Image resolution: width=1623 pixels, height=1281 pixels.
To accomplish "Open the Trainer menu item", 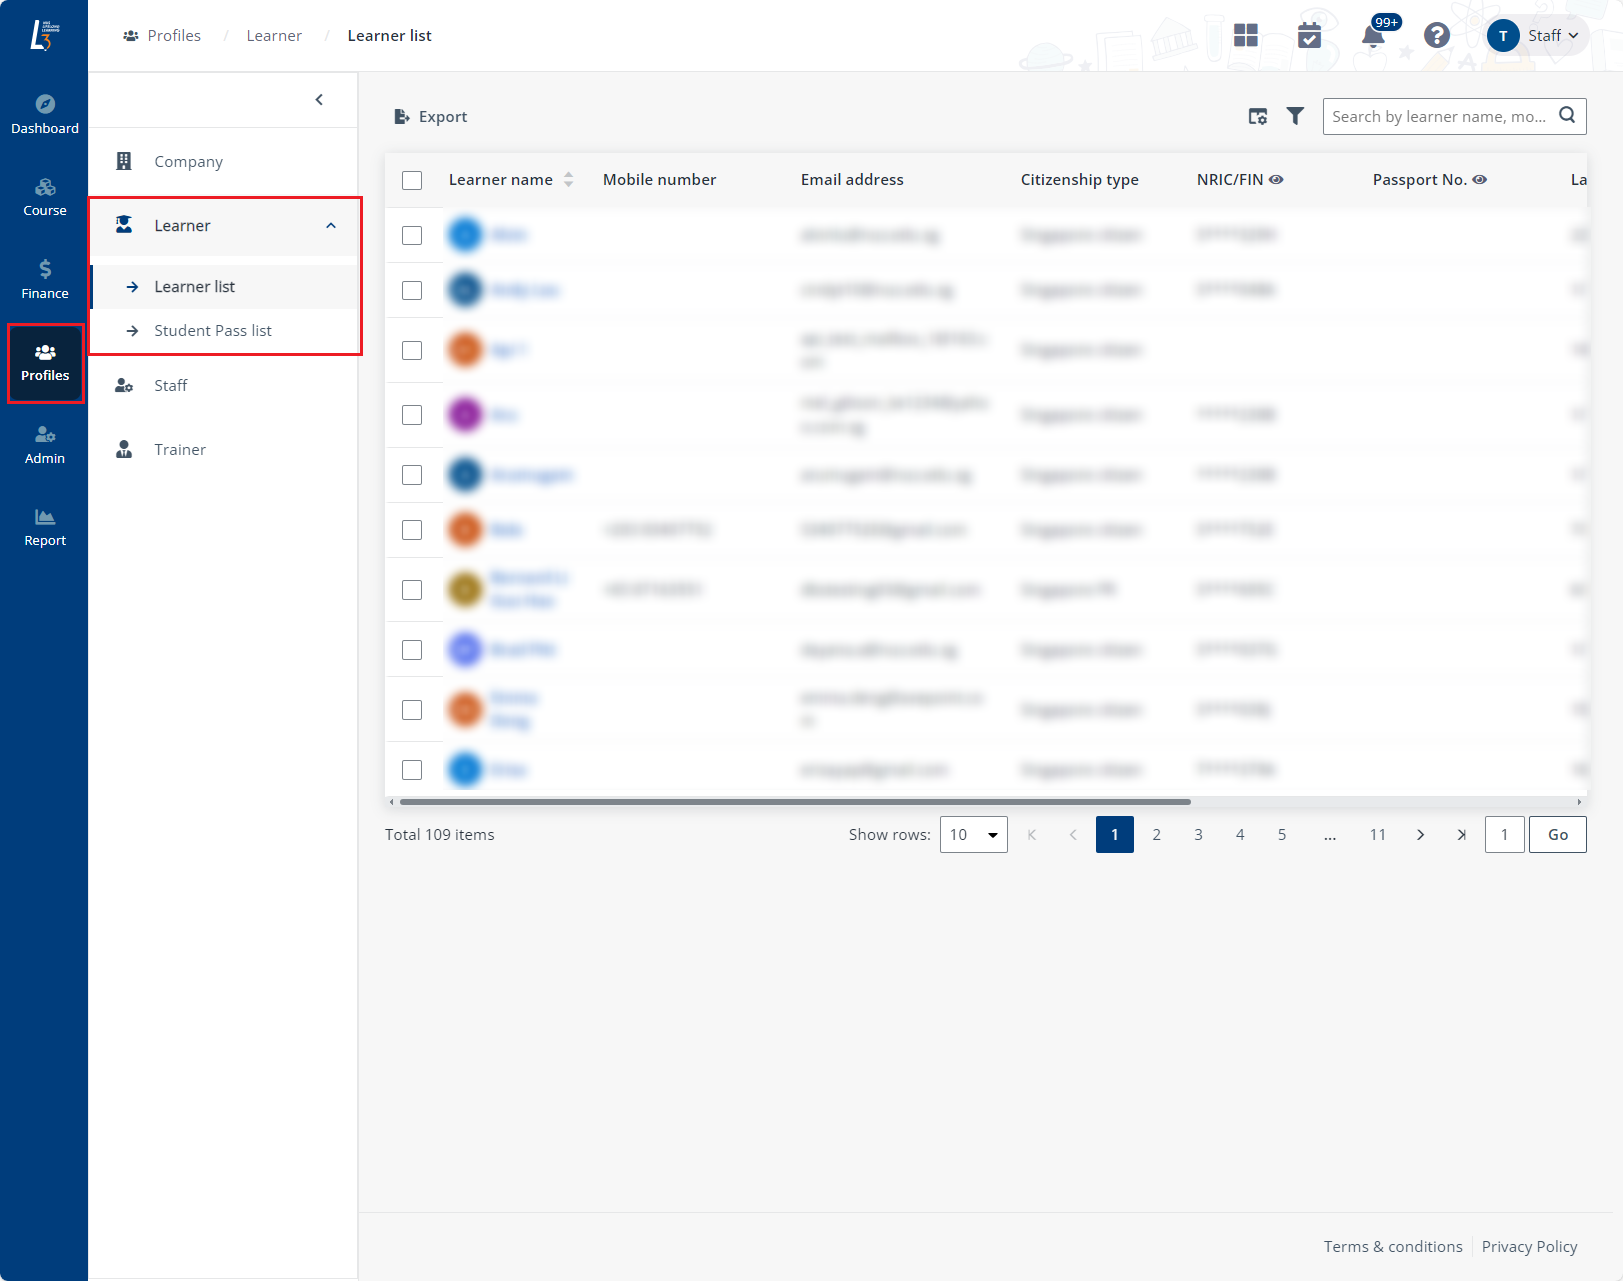I will click(180, 450).
